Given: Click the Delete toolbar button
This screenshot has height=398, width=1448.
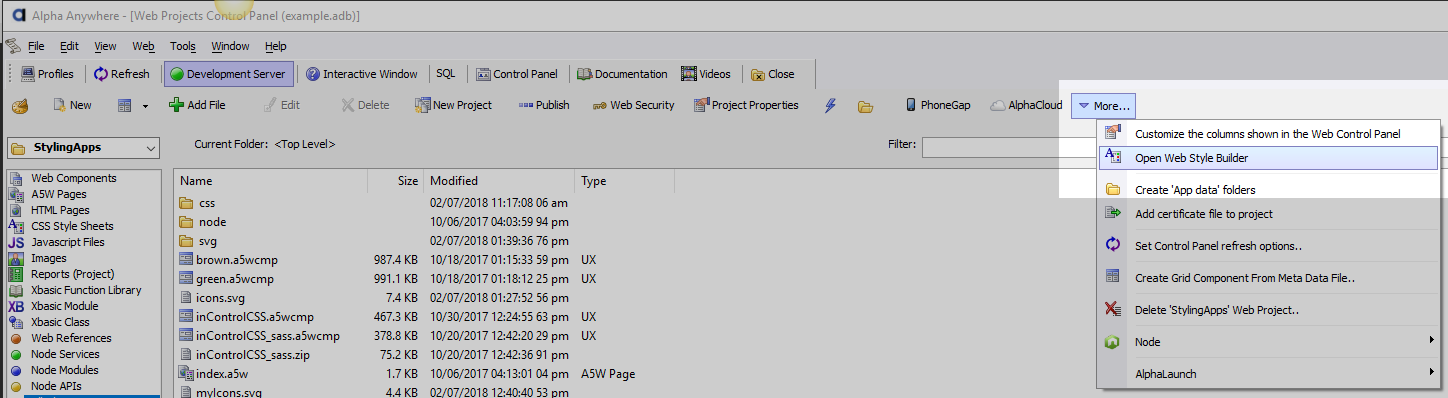Looking at the screenshot, I should coord(365,105).
